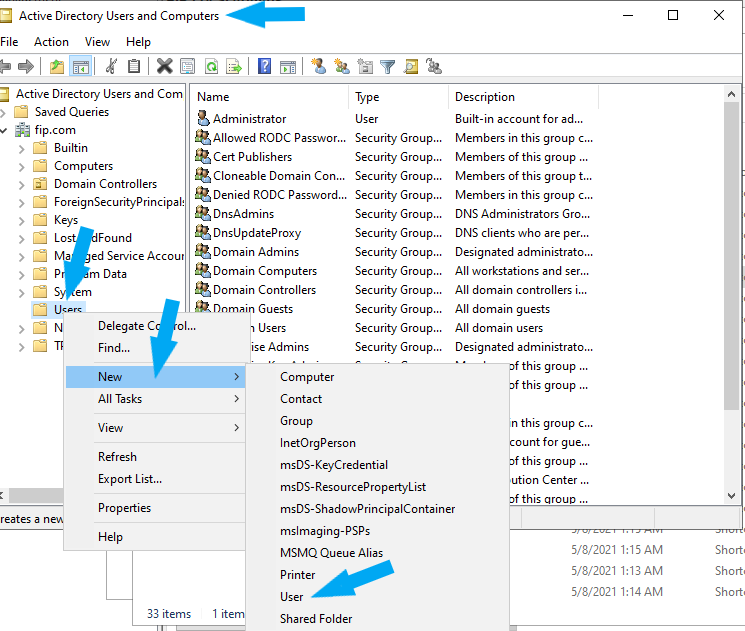
Task: Click the Cert Publishers group icon
Action: point(203,156)
